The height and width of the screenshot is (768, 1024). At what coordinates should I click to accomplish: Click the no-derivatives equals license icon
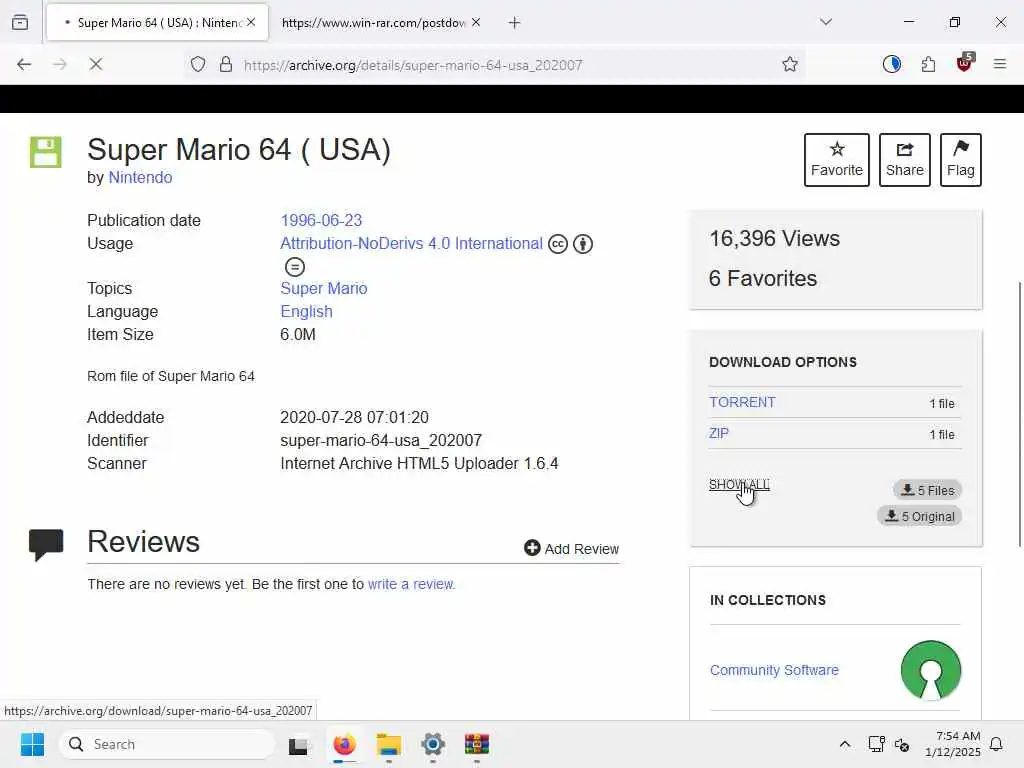pyautogui.click(x=295, y=267)
